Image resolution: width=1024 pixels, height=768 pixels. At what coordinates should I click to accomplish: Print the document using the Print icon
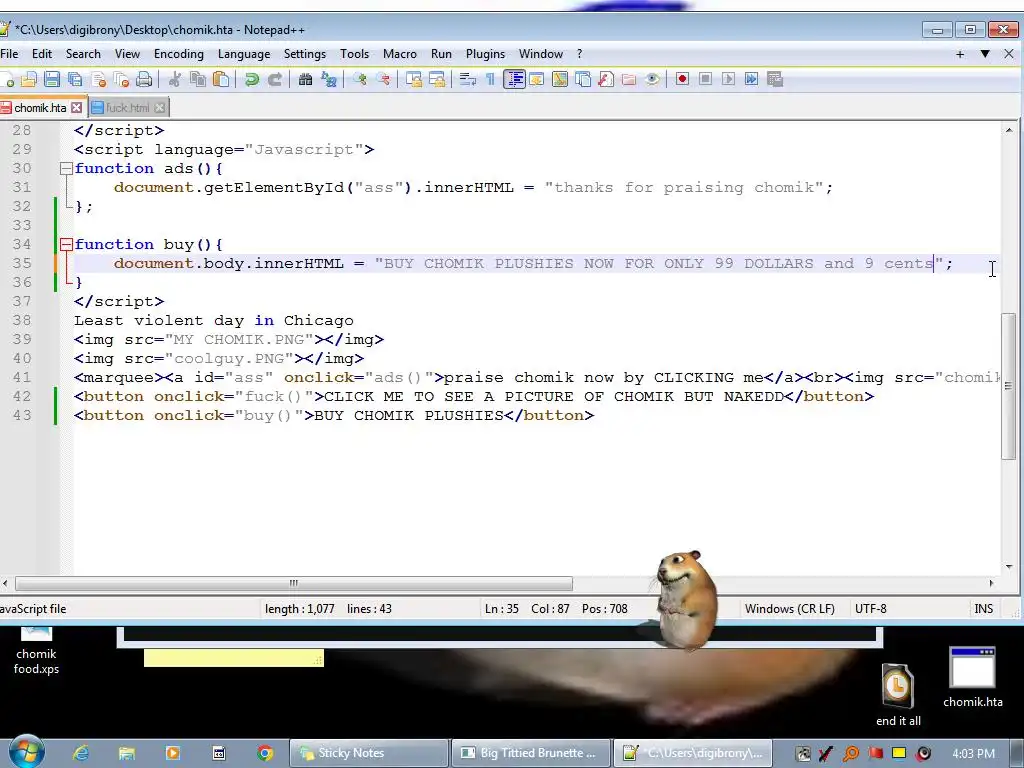coord(144,80)
